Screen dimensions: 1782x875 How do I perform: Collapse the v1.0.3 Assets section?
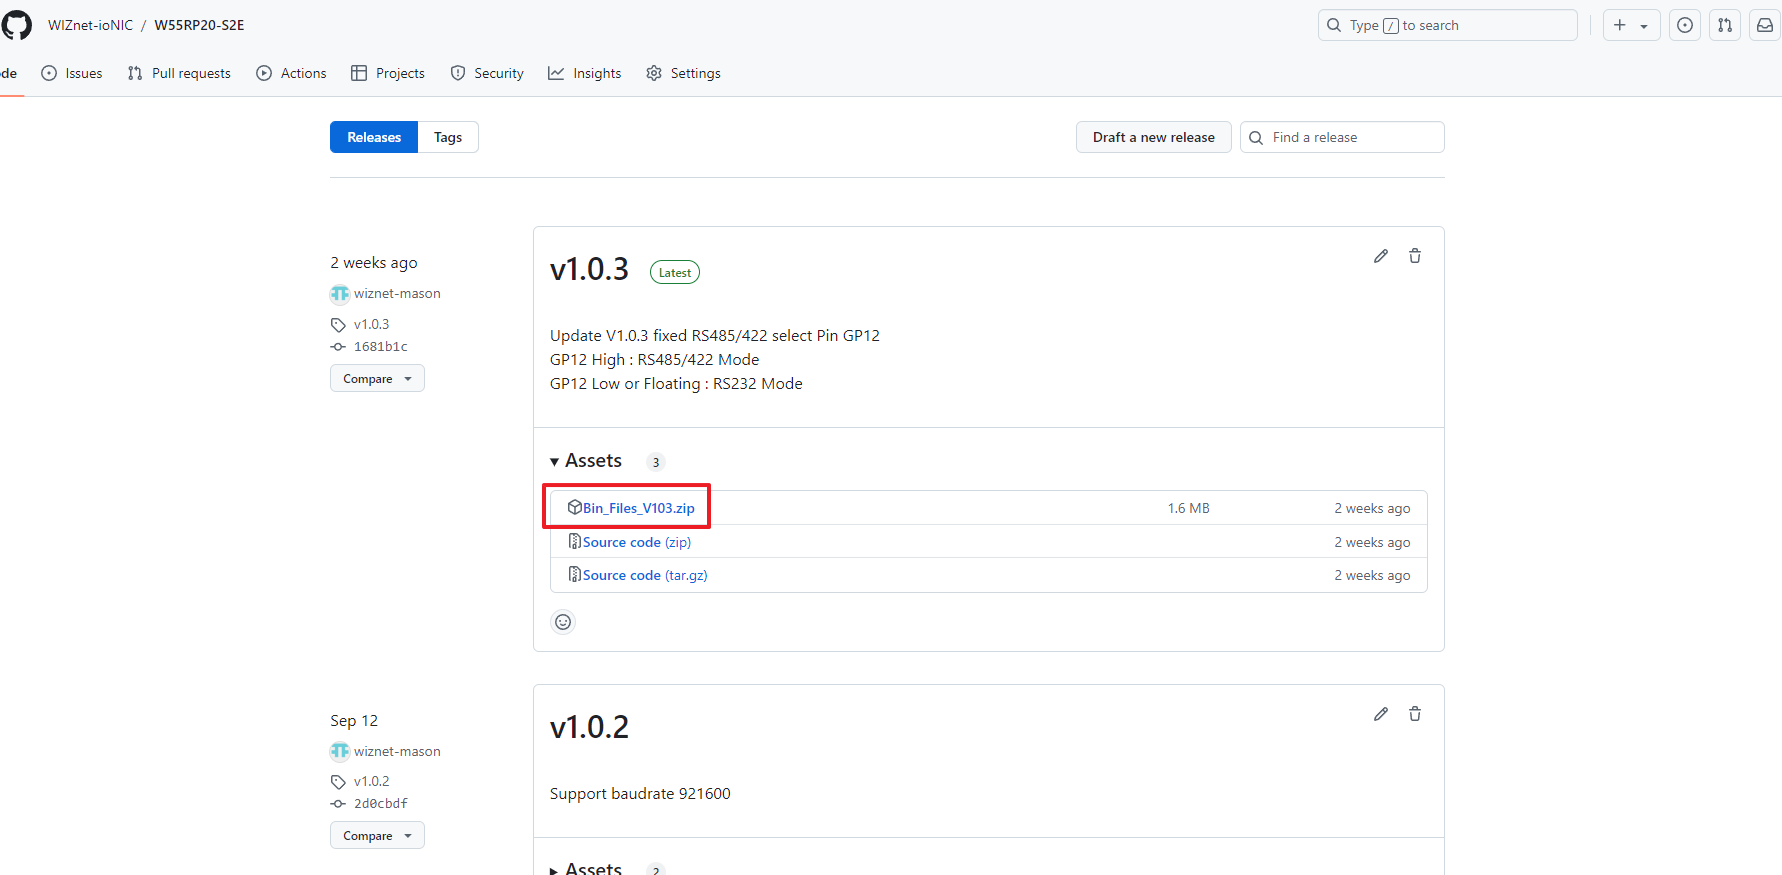pos(586,460)
